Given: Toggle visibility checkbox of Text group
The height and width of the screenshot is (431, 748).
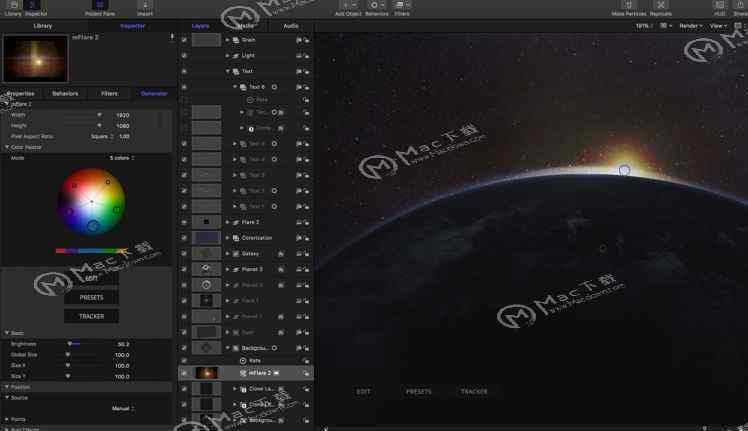Looking at the screenshot, I should (x=184, y=72).
